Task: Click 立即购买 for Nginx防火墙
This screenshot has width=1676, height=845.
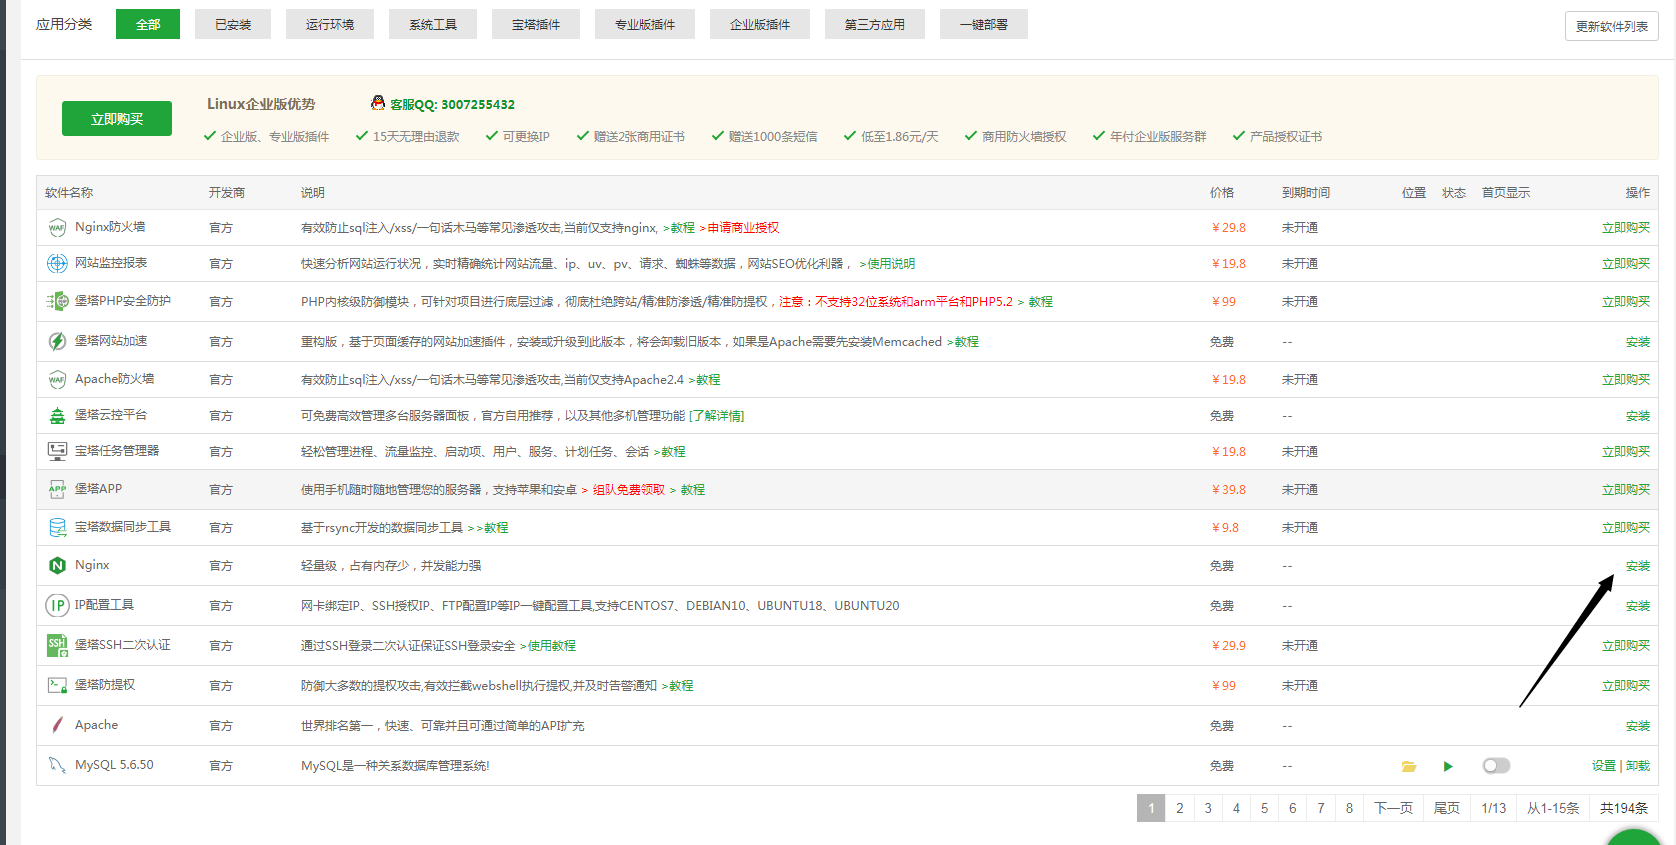Action: (1626, 228)
